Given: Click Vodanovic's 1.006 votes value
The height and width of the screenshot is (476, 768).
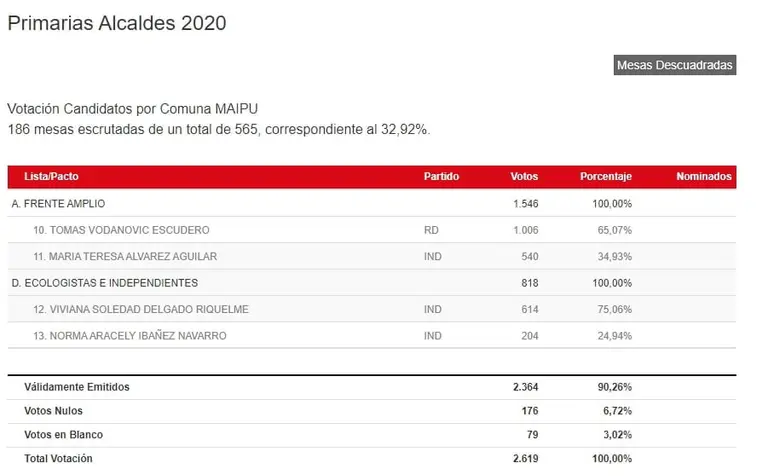Looking at the screenshot, I should pos(525,230).
